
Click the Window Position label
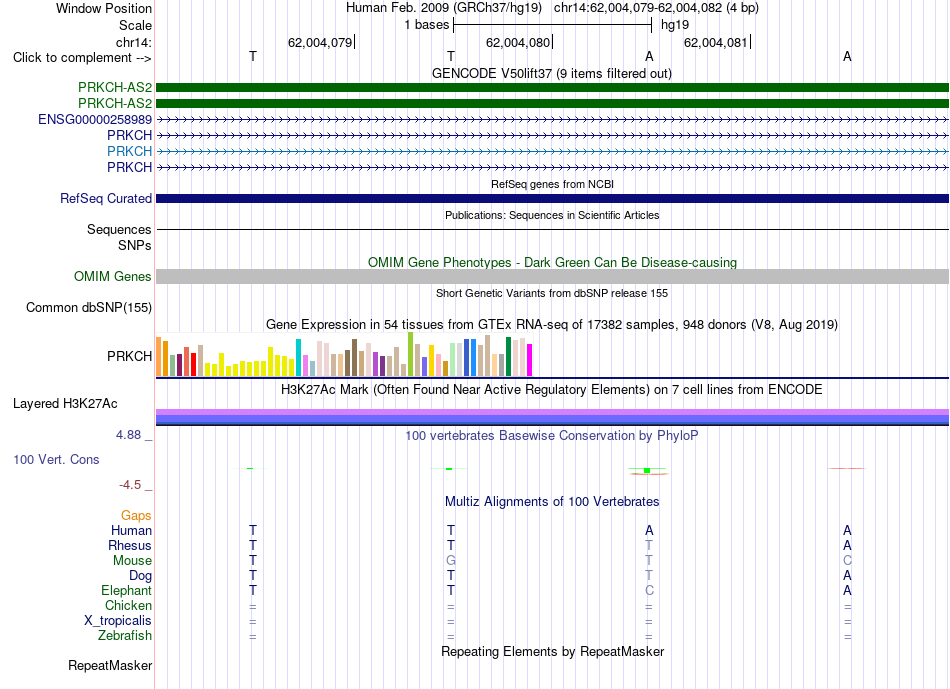click(x=104, y=8)
